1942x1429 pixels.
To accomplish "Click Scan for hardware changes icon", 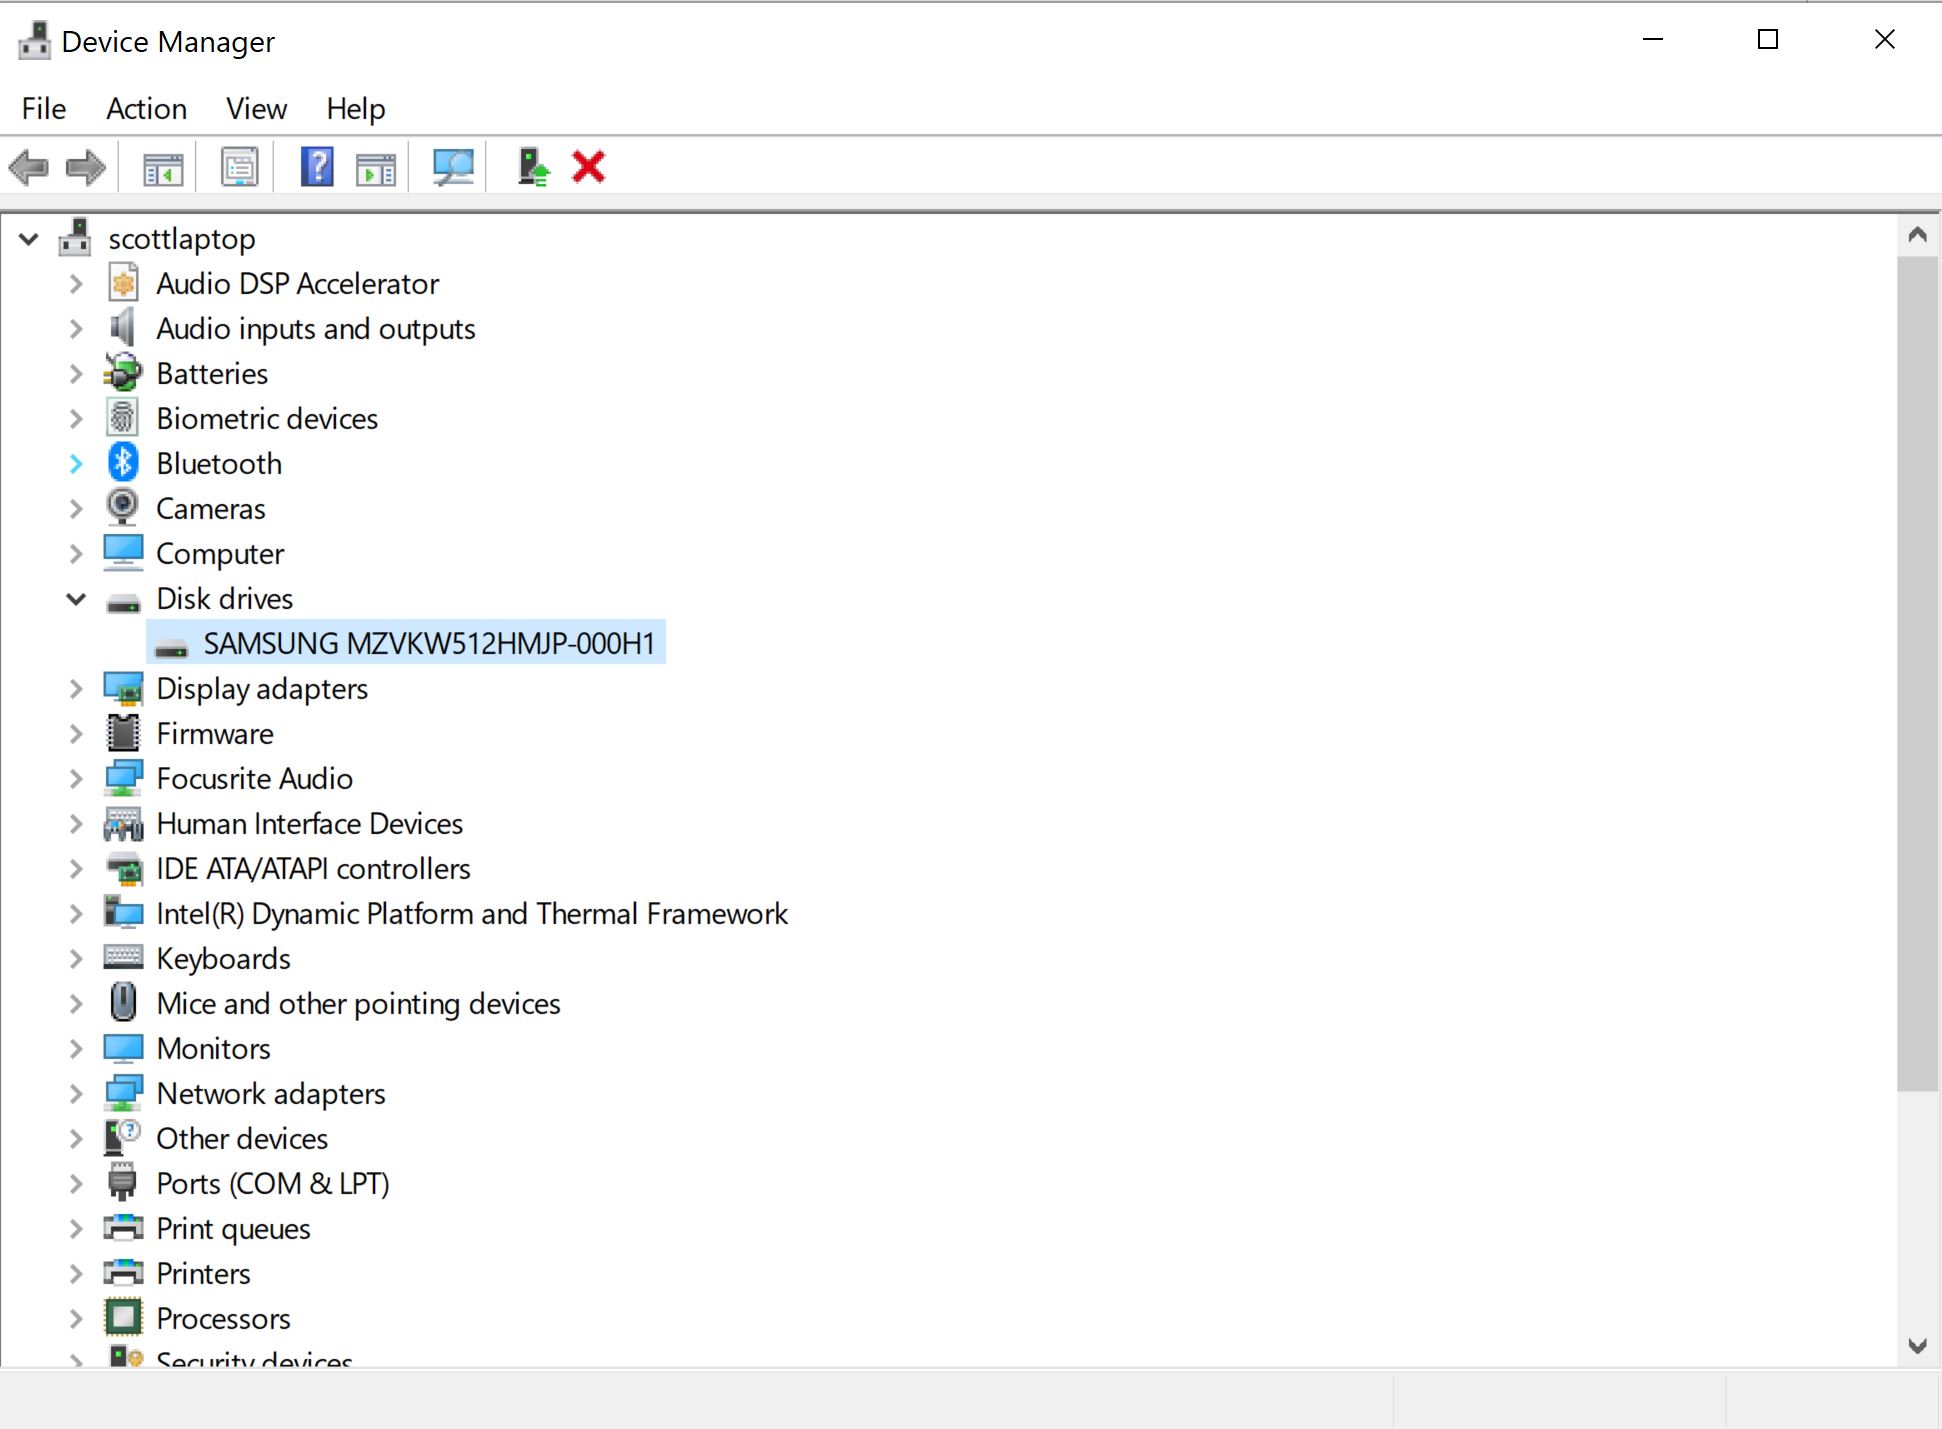I will [x=451, y=166].
